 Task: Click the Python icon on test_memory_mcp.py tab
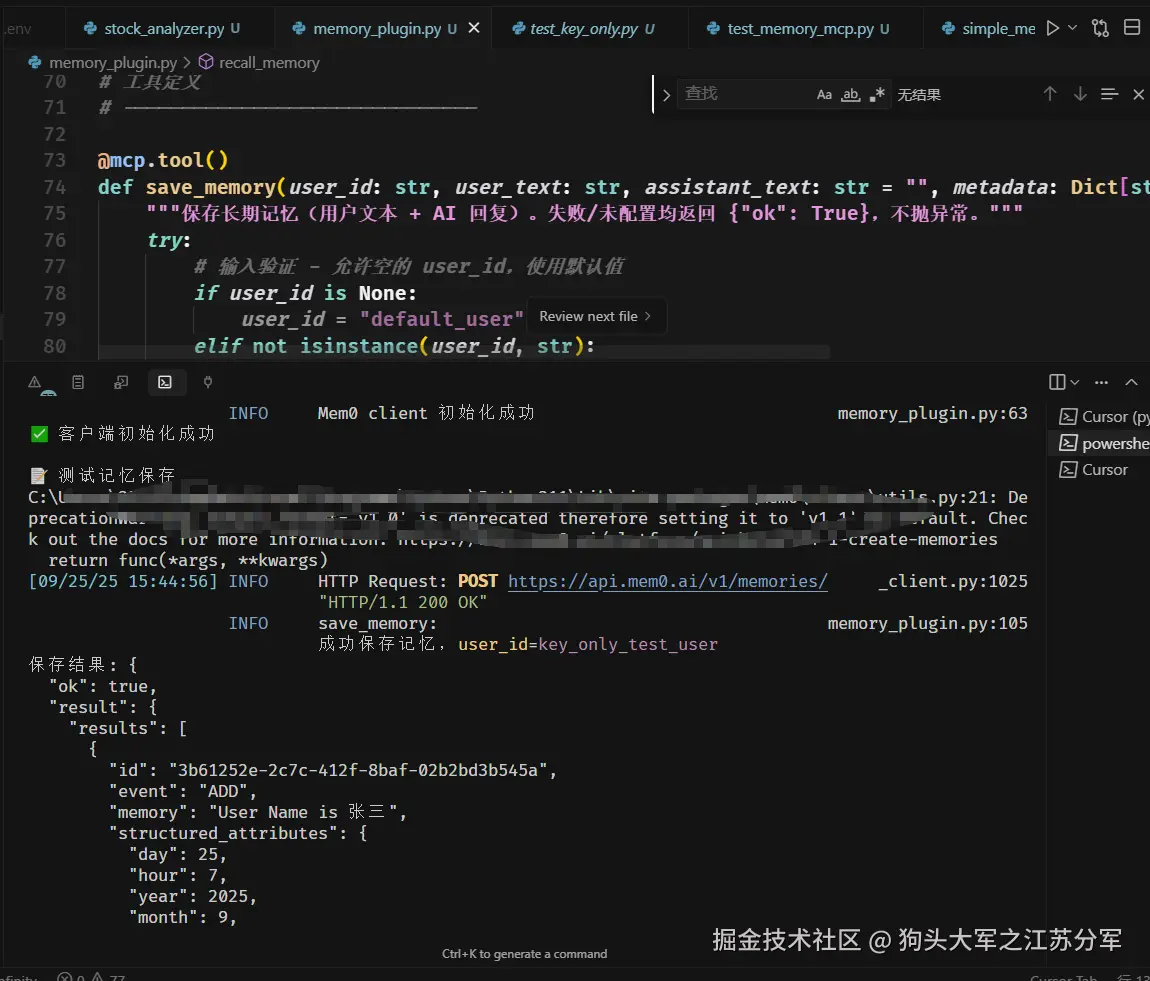(713, 28)
